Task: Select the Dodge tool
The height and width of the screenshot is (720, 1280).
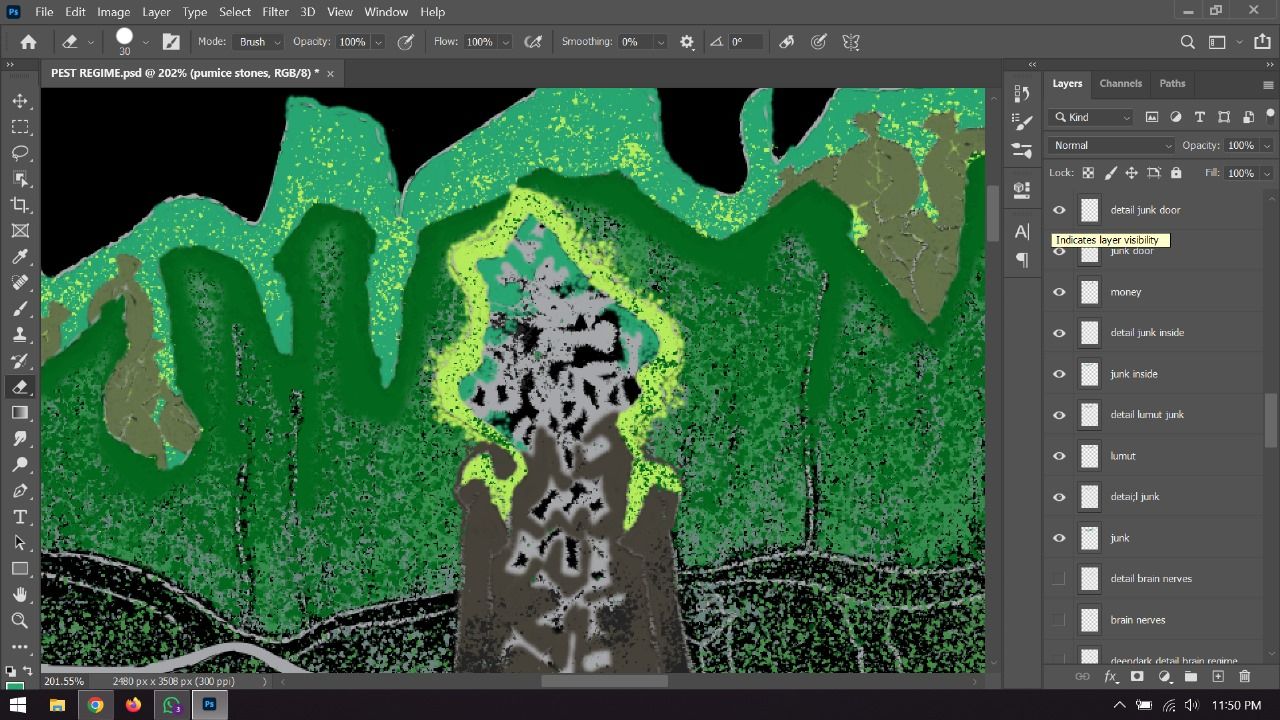Action: point(20,465)
